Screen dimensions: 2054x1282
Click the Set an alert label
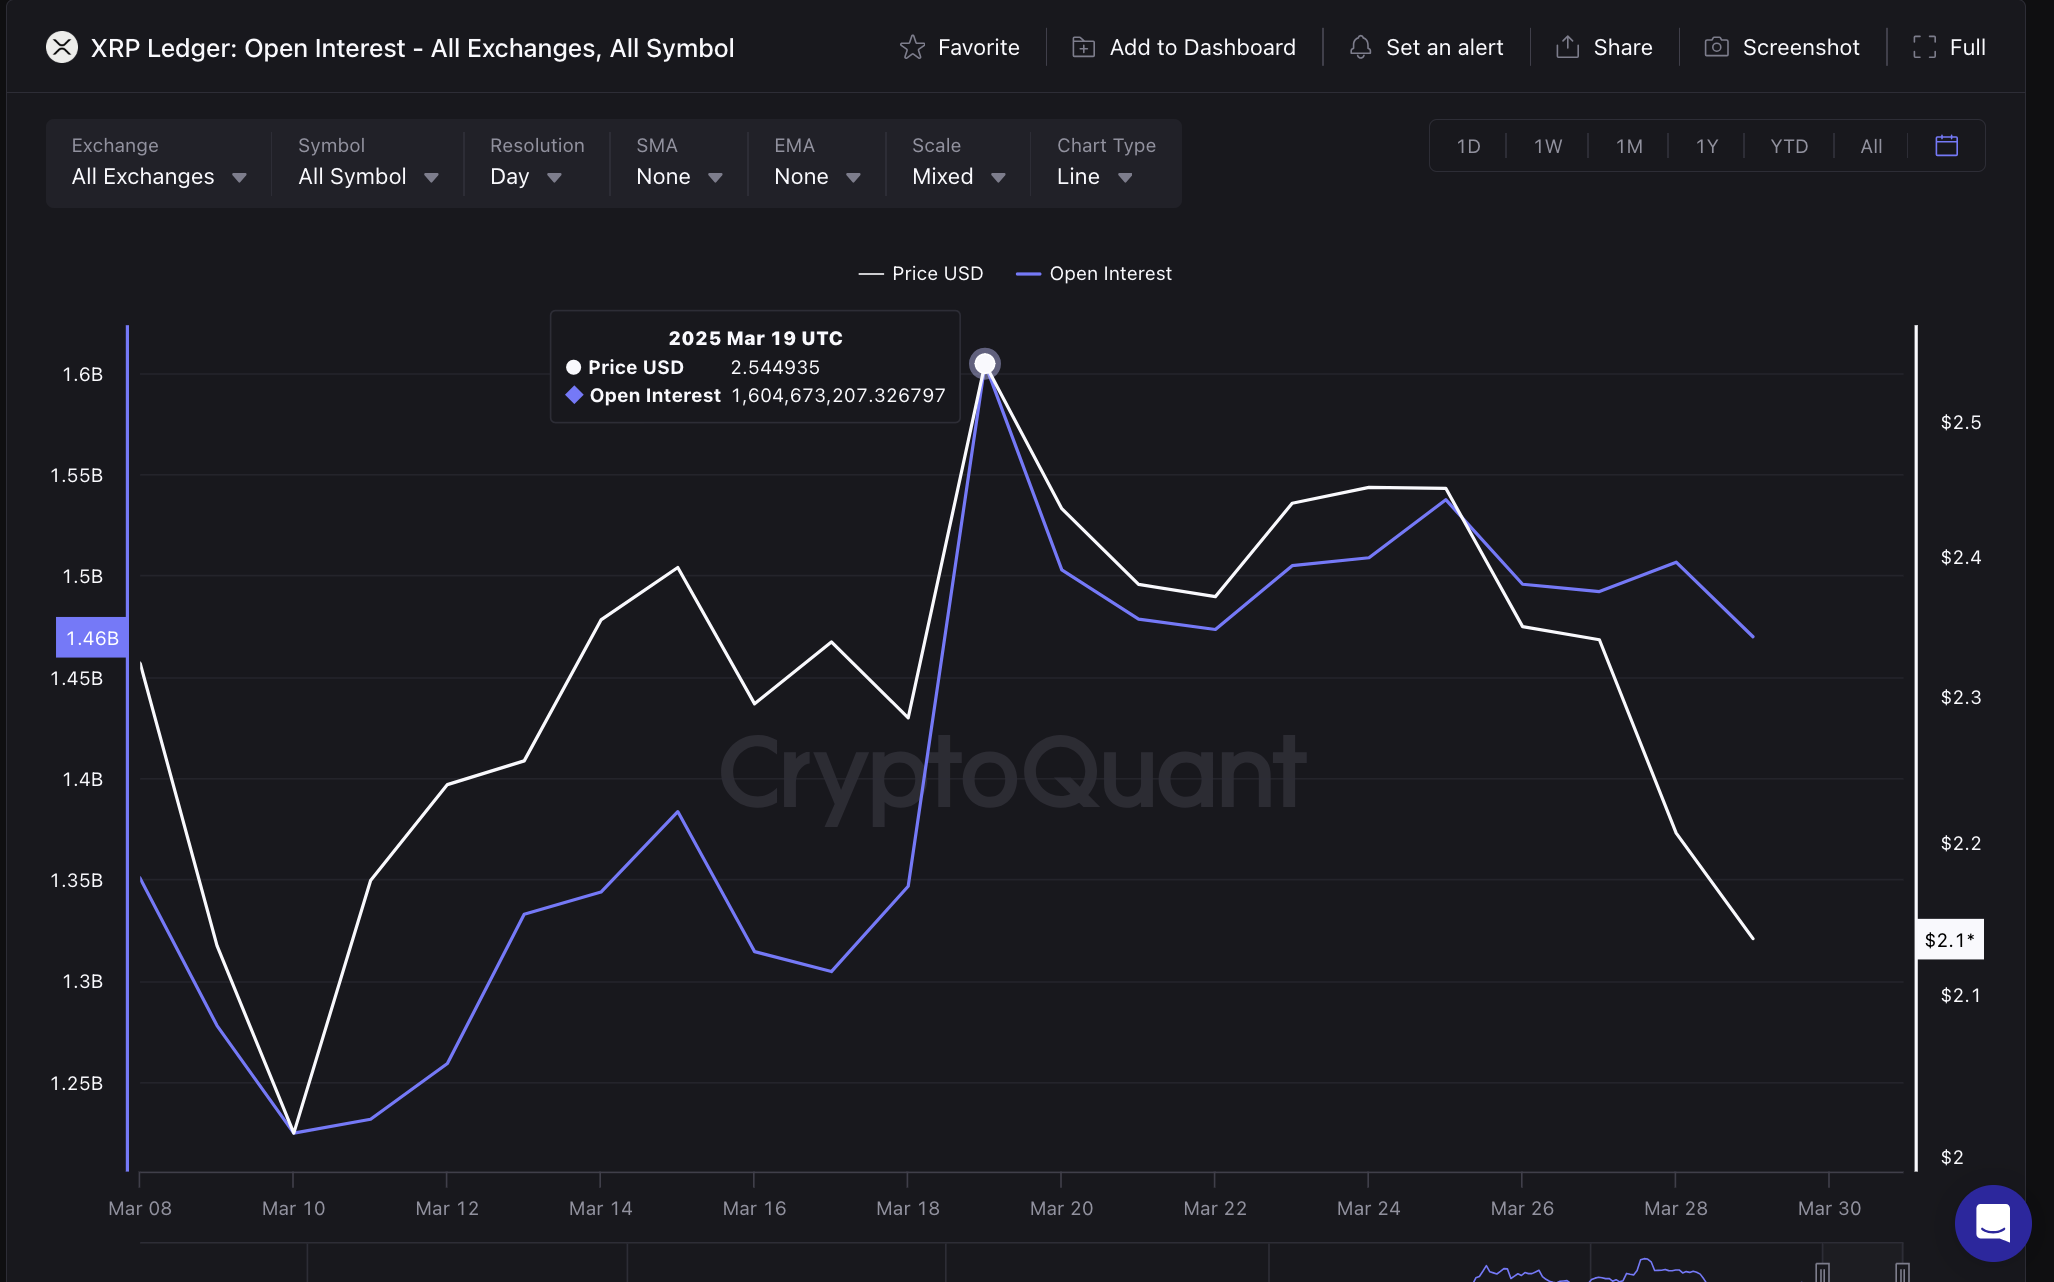click(x=1444, y=47)
